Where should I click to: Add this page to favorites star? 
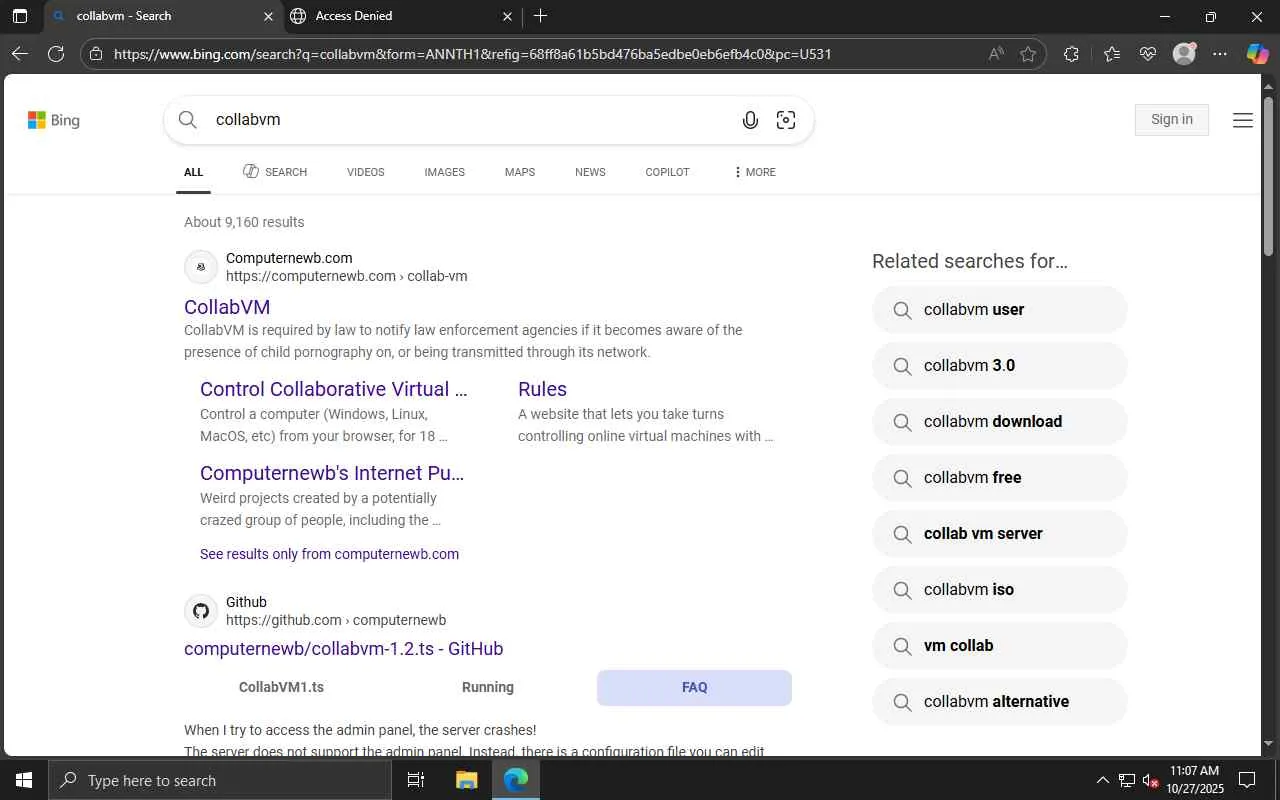(x=1028, y=54)
